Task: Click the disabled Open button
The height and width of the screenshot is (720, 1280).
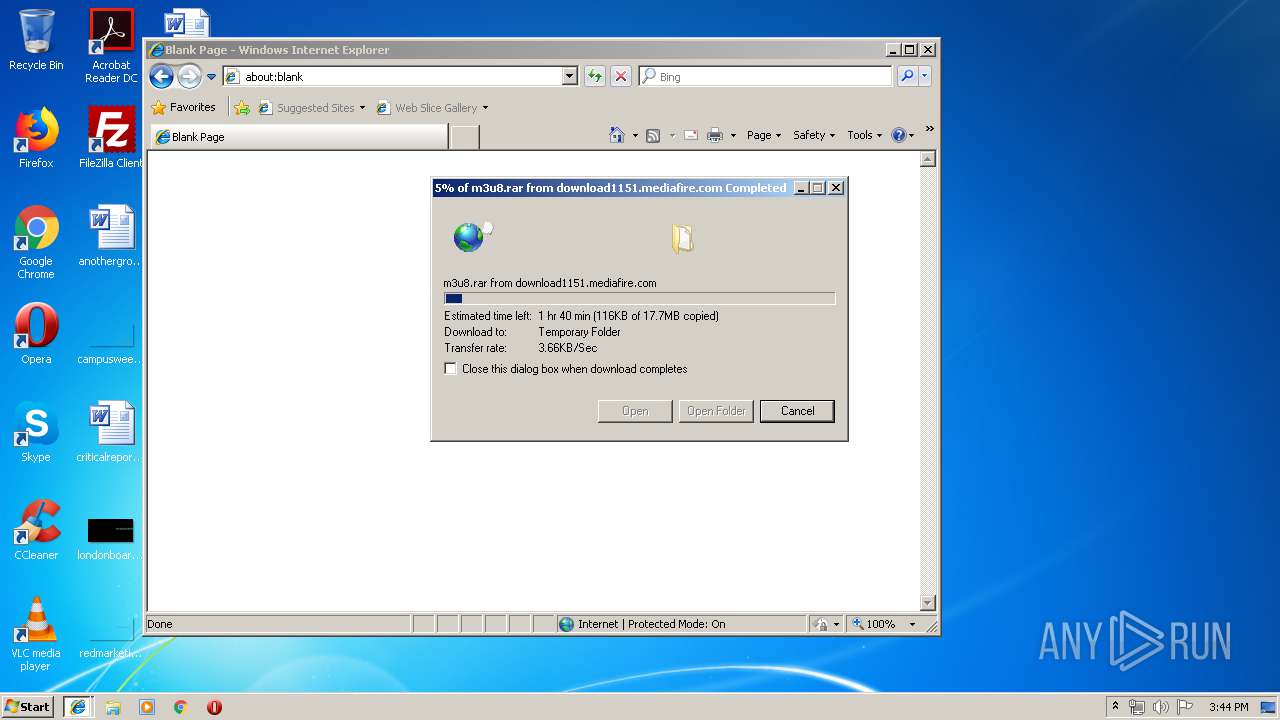Action: point(635,411)
